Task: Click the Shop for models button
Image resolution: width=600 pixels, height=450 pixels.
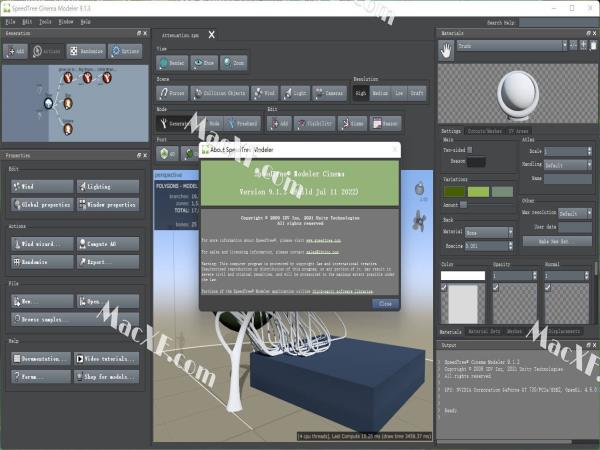Action: click(106, 377)
